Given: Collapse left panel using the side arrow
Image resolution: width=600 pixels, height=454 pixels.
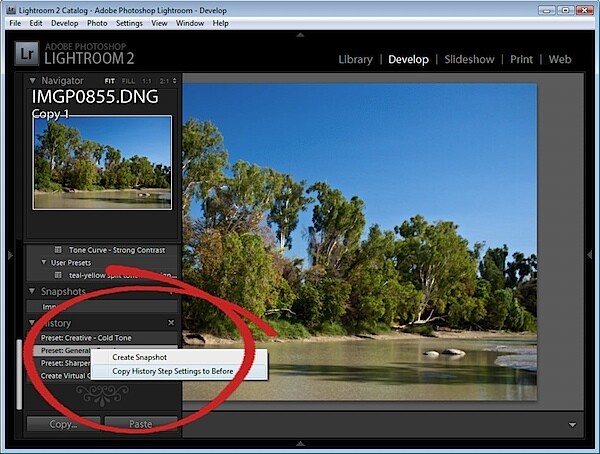Looking at the screenshot, I should tap(10, 255).
